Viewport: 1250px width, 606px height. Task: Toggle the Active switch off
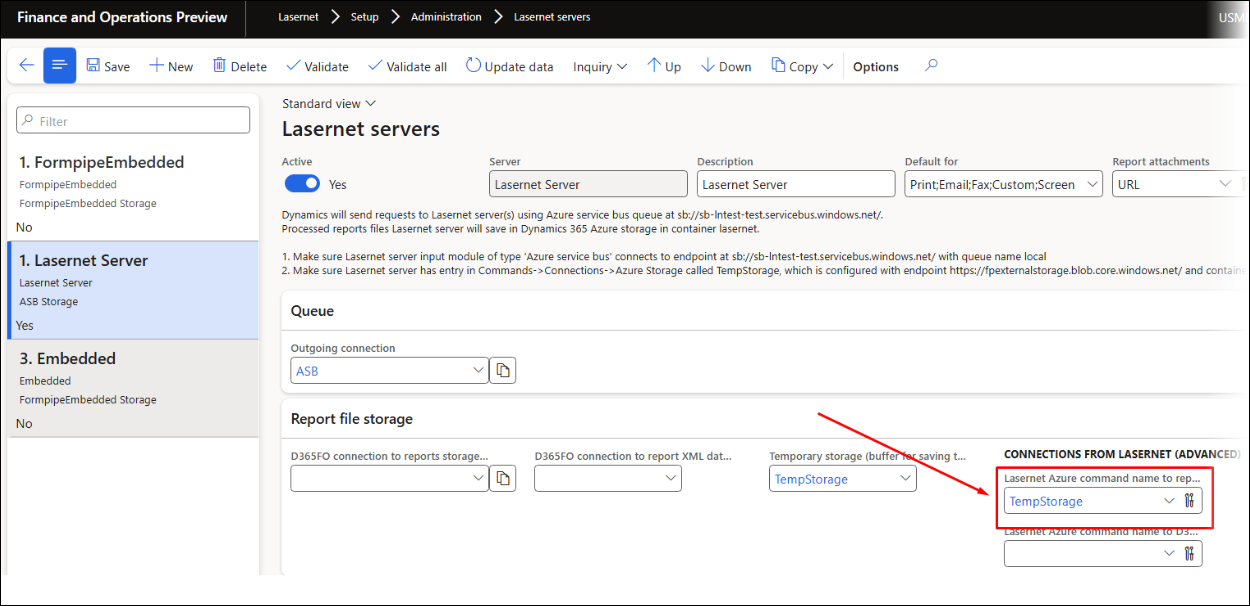[x=302, y=184]
